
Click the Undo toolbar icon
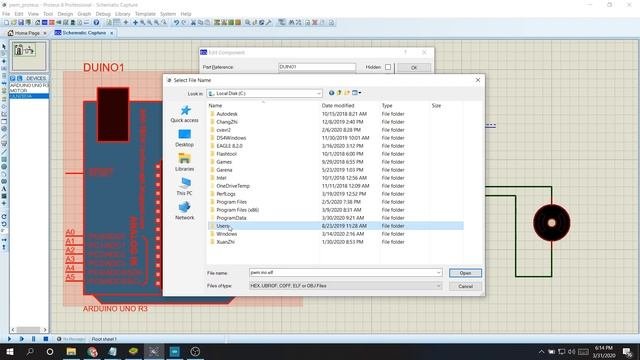(x=176, y=23)
